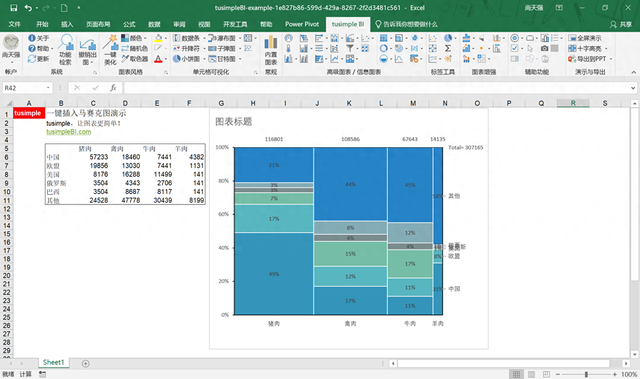Expand the 颜色 dropdown
Screen dimensions: 640x379
145,38
